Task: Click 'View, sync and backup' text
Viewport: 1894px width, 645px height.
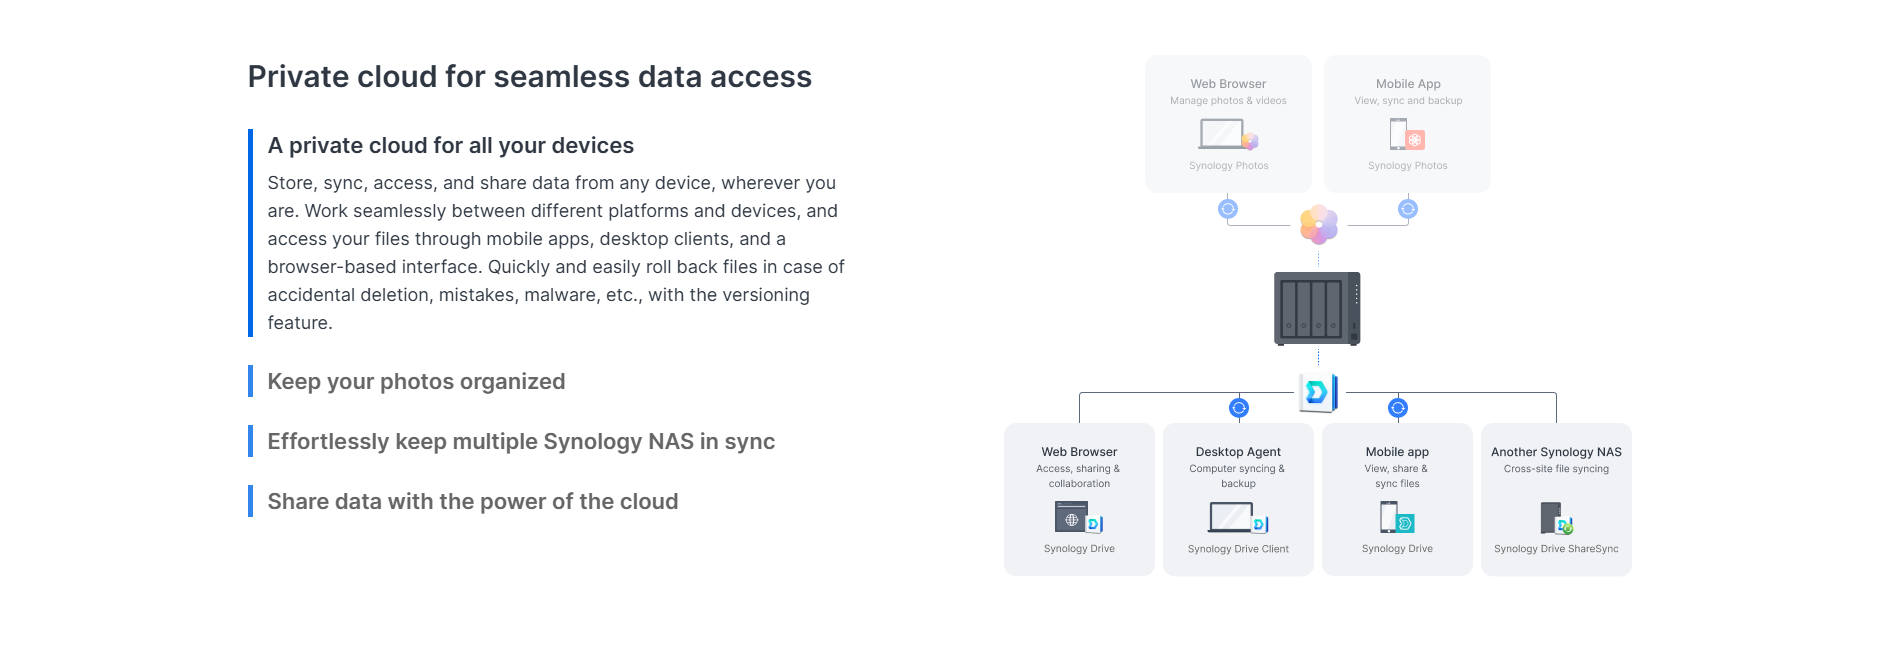Action: (1408, 101)
